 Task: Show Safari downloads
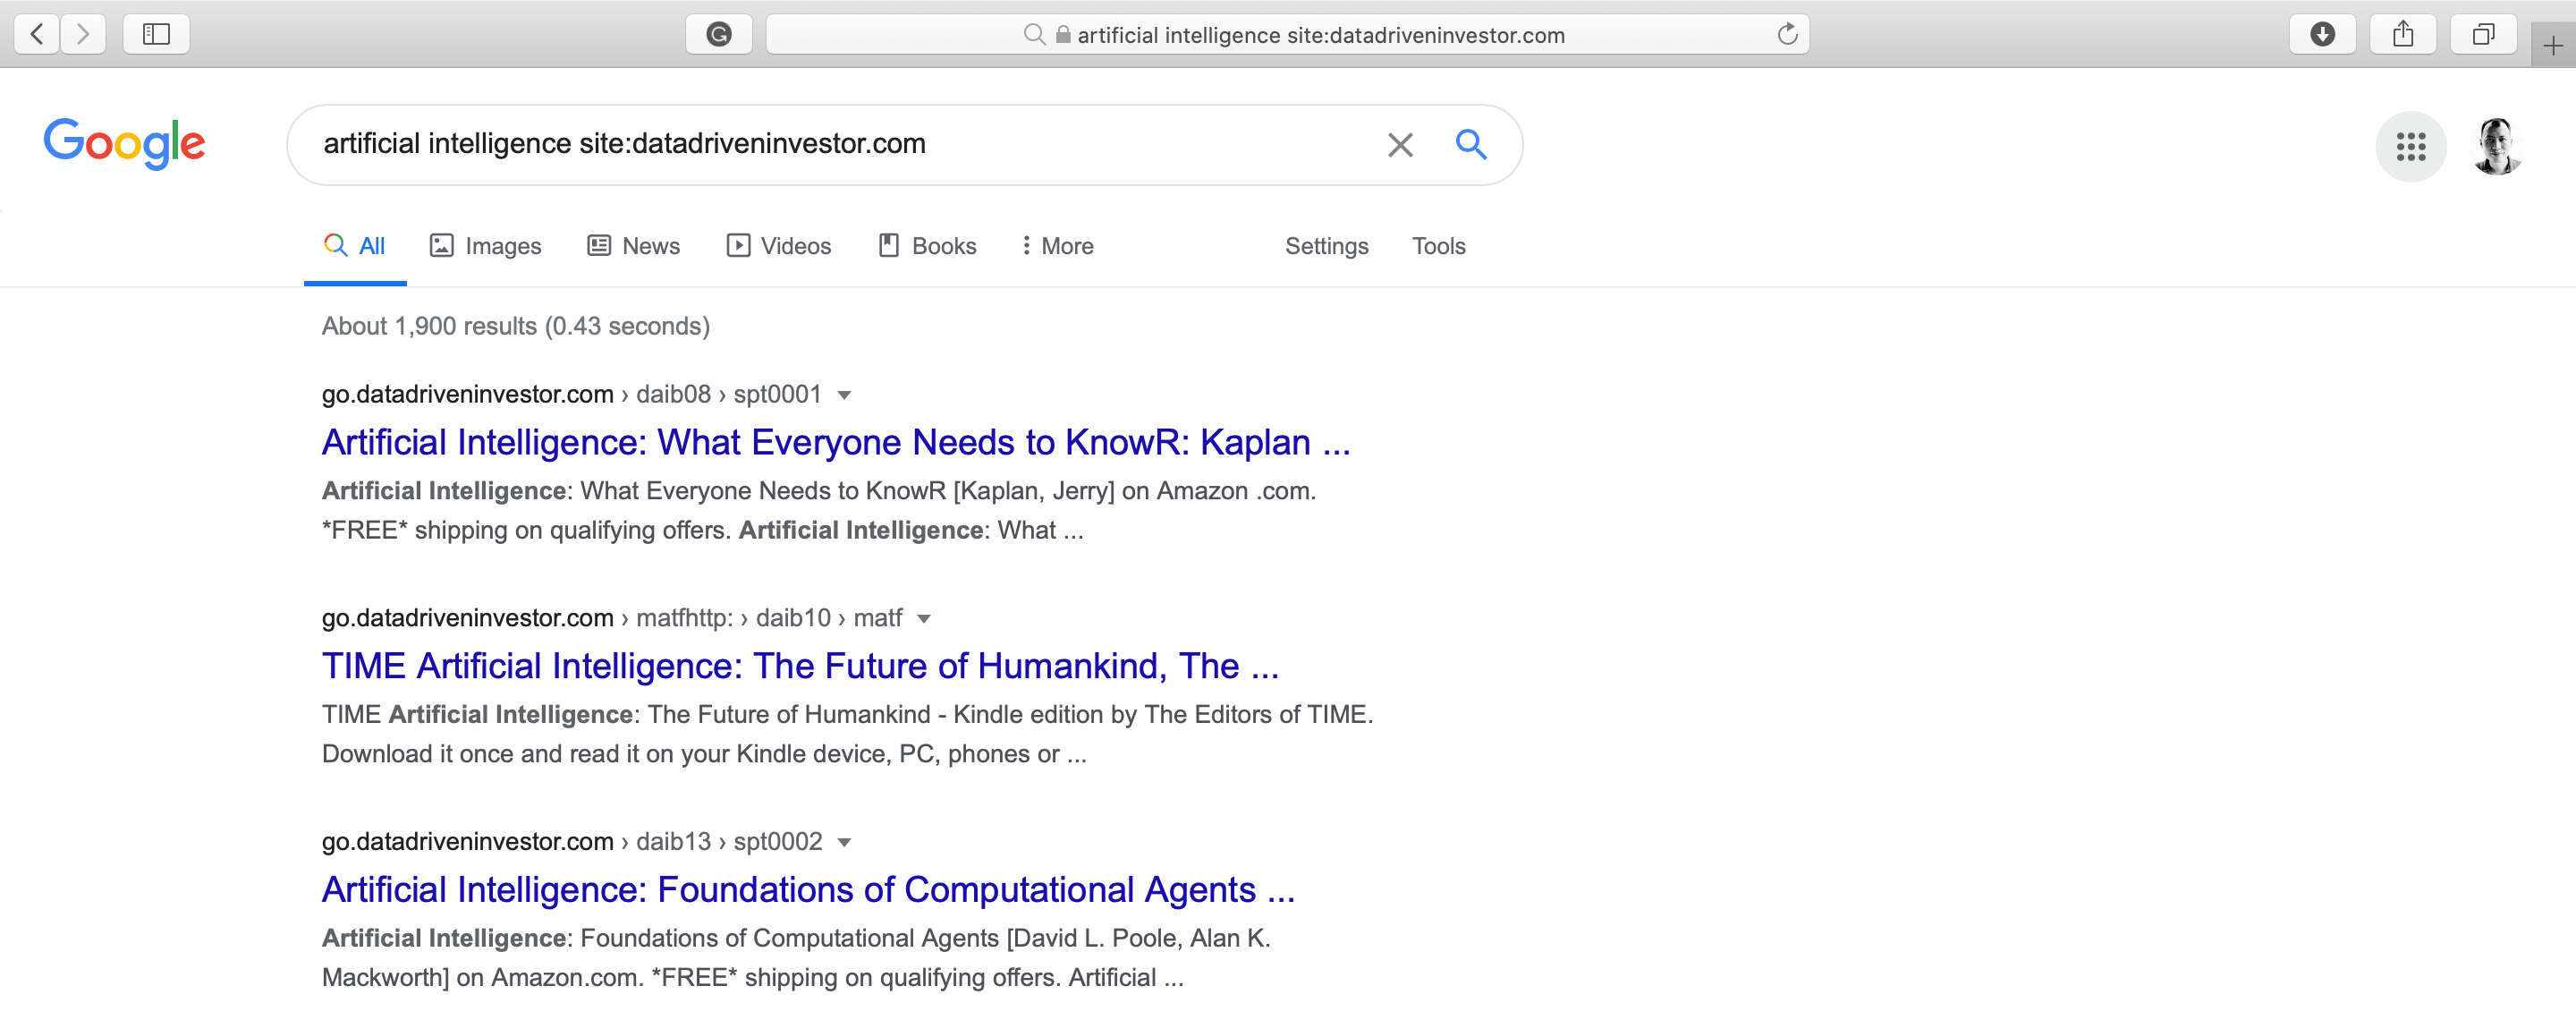[2322, 35]
